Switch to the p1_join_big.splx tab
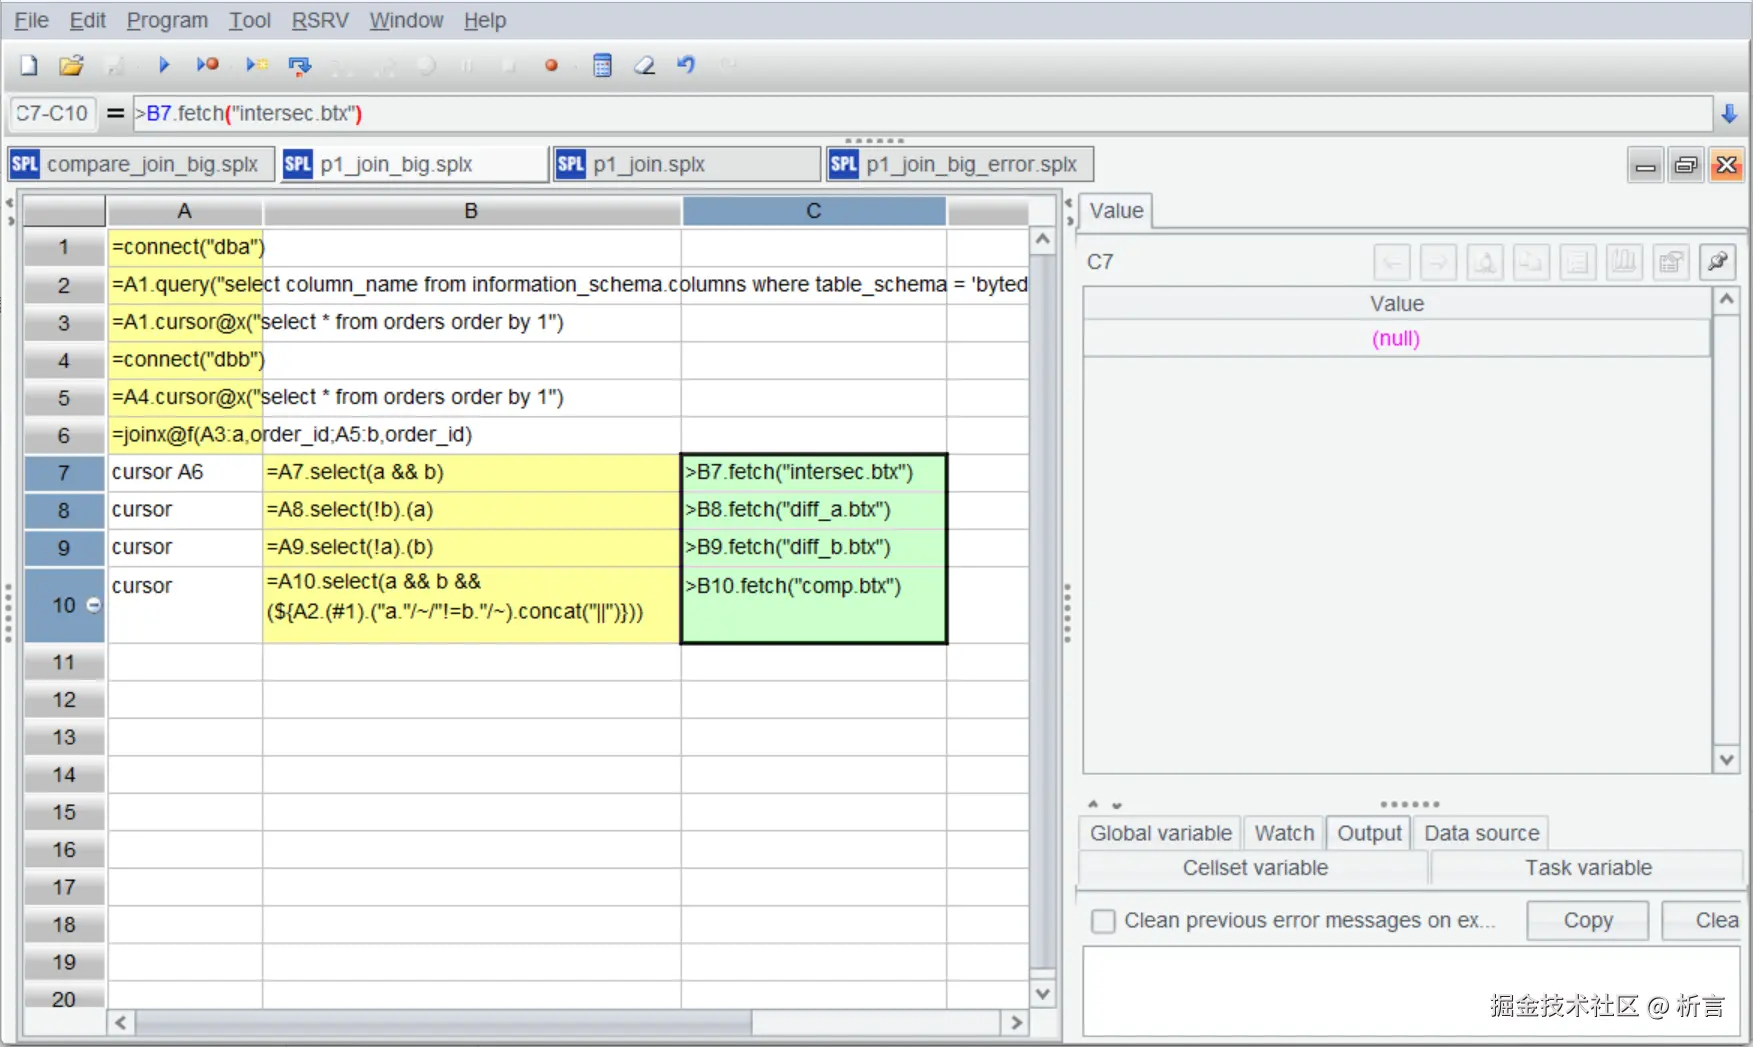 click(414, 164)
